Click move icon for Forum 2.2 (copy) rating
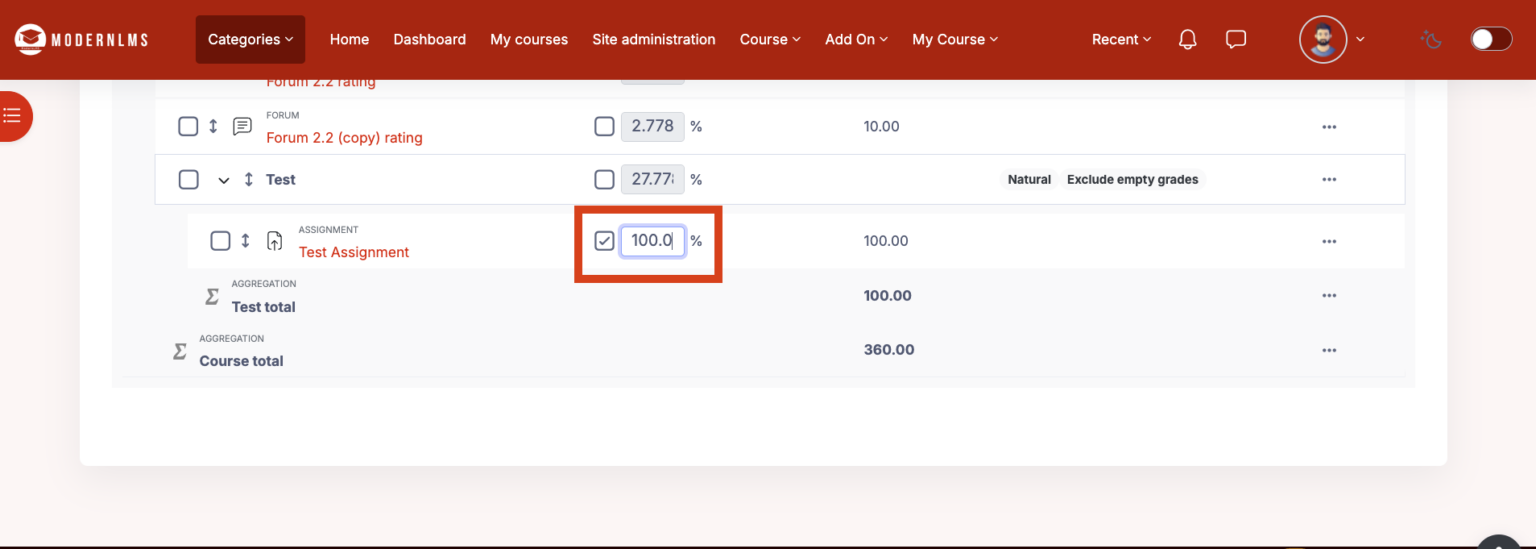The width and height of the screenshot is (1536, 549). tap(213, 127)
